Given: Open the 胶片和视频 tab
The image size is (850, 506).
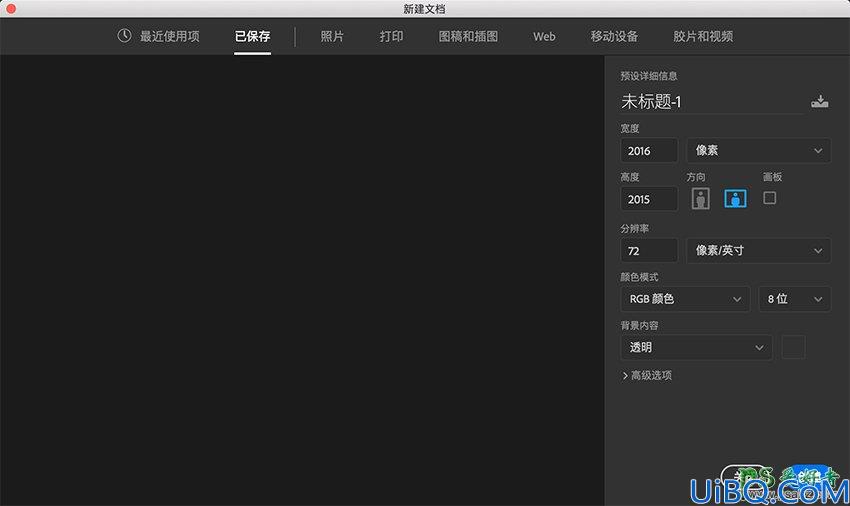Looking at the screenshot, I should (x=703, y=36).
